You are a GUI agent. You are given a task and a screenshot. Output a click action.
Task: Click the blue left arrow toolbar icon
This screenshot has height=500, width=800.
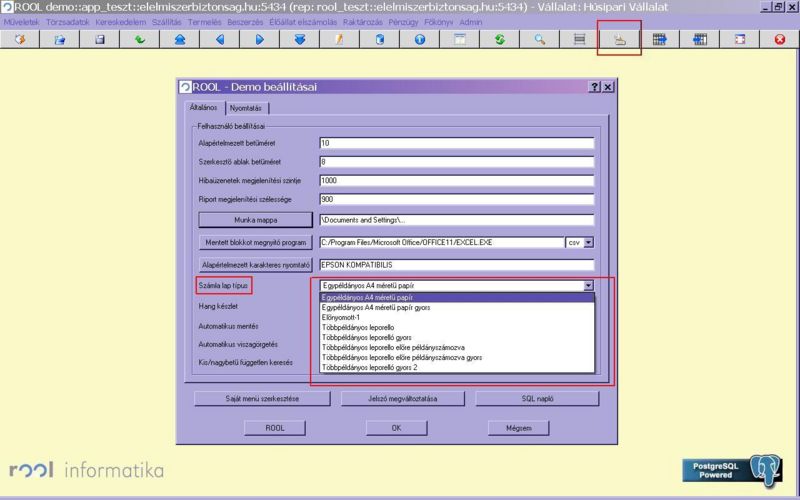219,39
